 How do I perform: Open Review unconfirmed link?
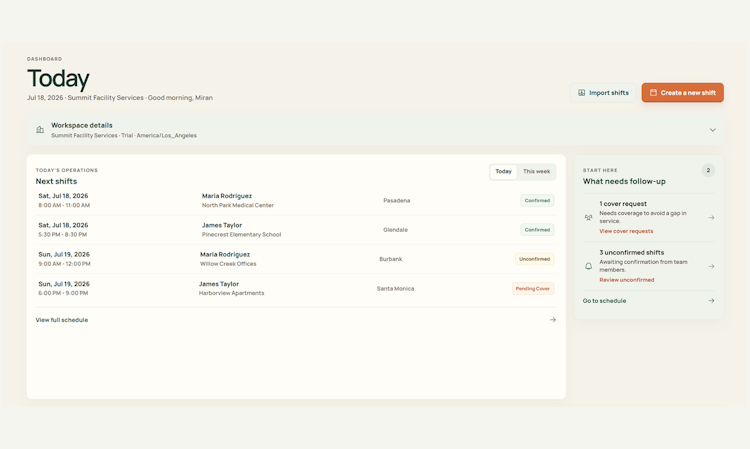point(627,280)
